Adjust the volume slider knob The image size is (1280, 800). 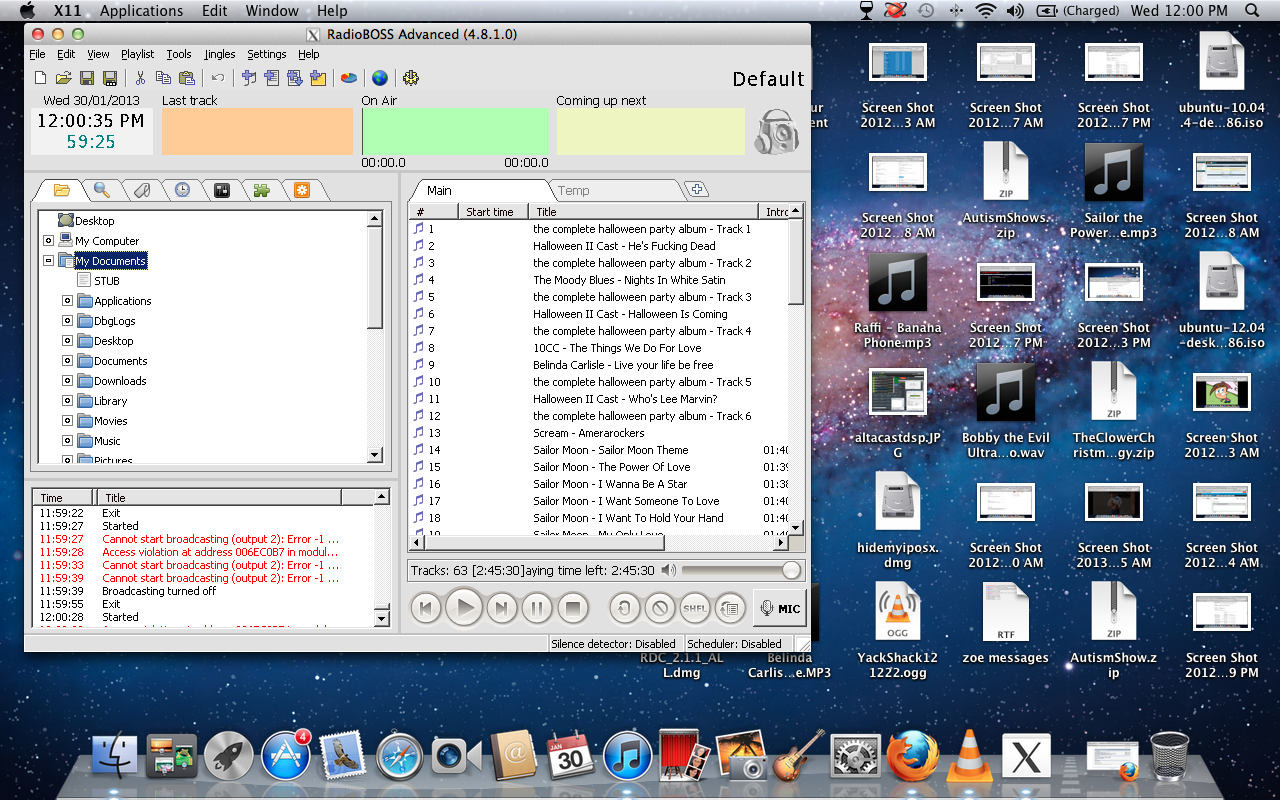pos(791,570)
